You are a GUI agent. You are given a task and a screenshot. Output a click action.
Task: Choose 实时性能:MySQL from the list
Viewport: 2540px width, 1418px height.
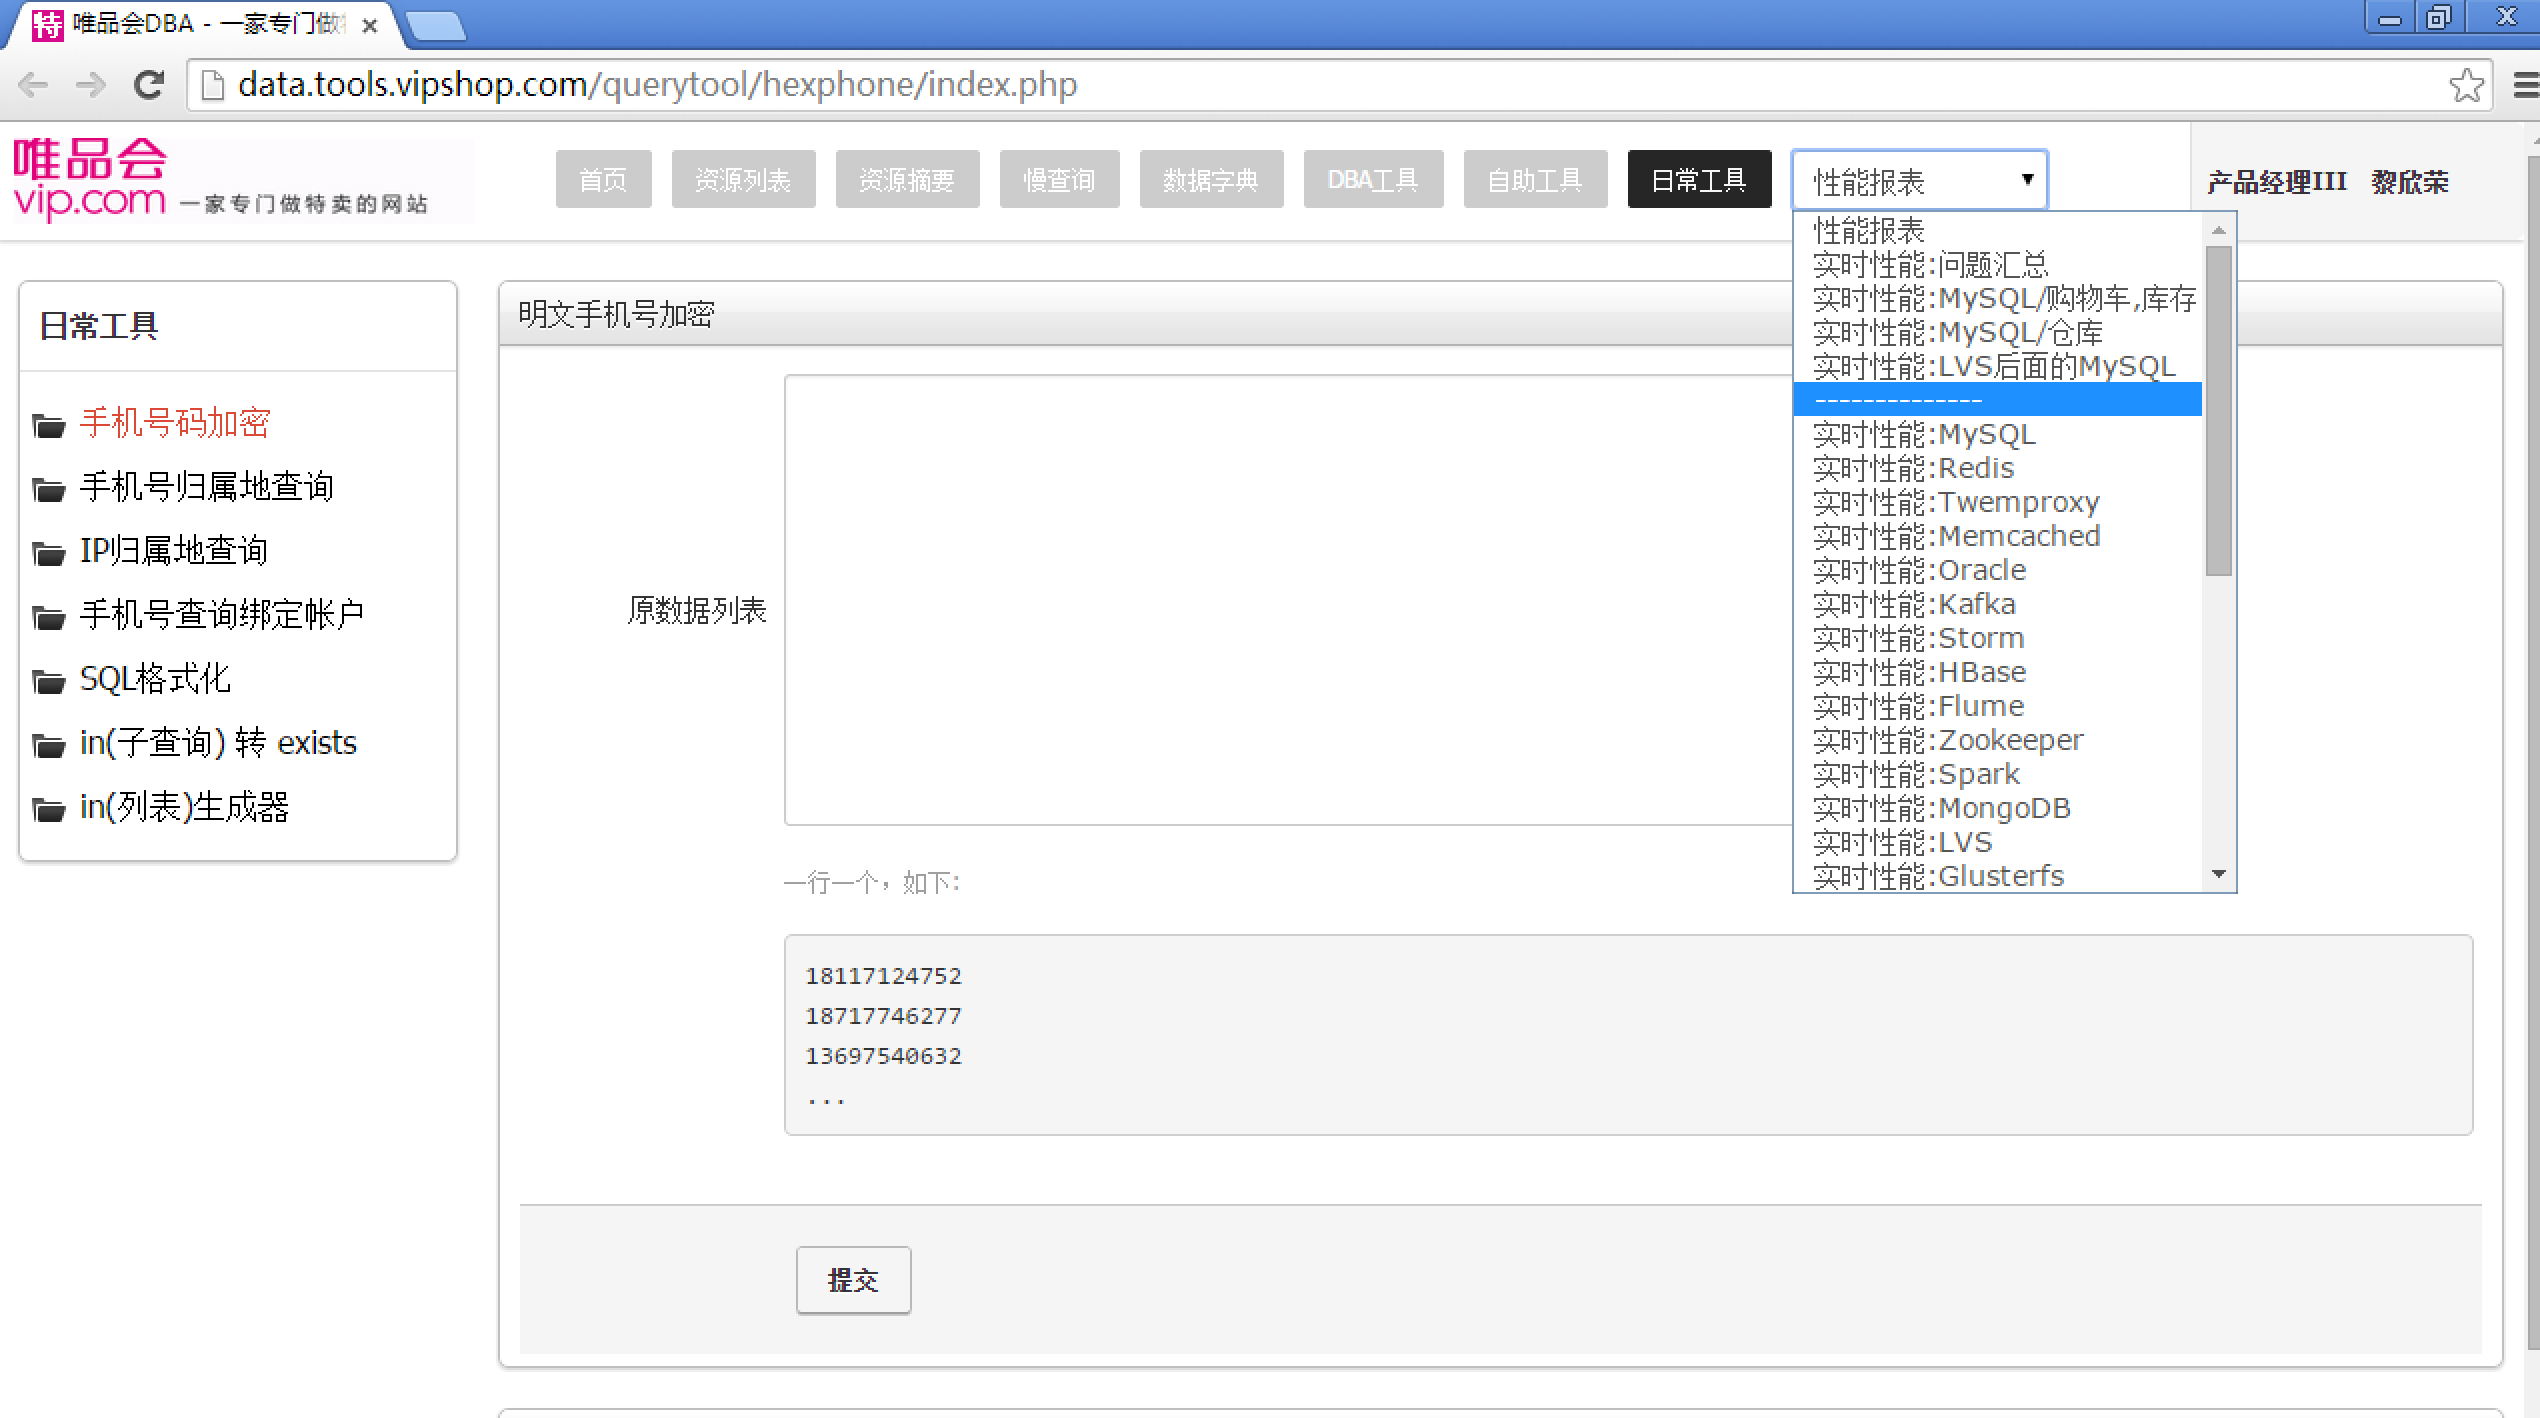click(1997, 434)
